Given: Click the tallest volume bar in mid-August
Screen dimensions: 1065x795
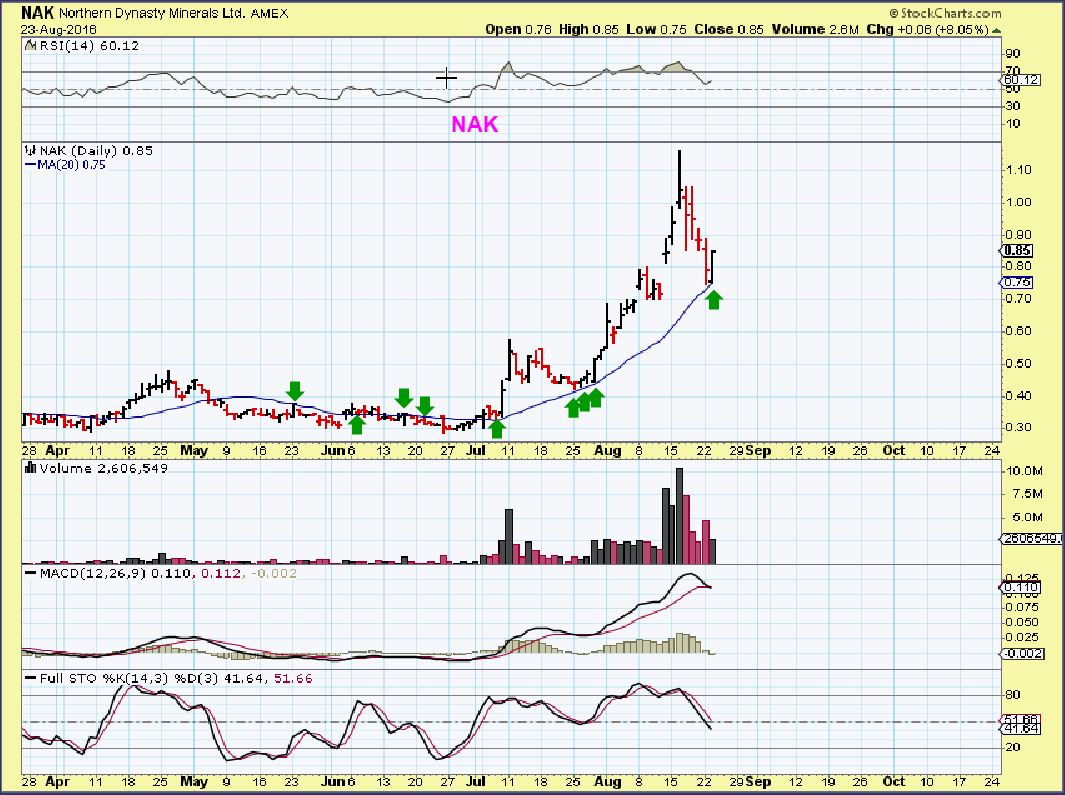Looking at the screenshot, I should pyautogui.click(x=679, y=516).
